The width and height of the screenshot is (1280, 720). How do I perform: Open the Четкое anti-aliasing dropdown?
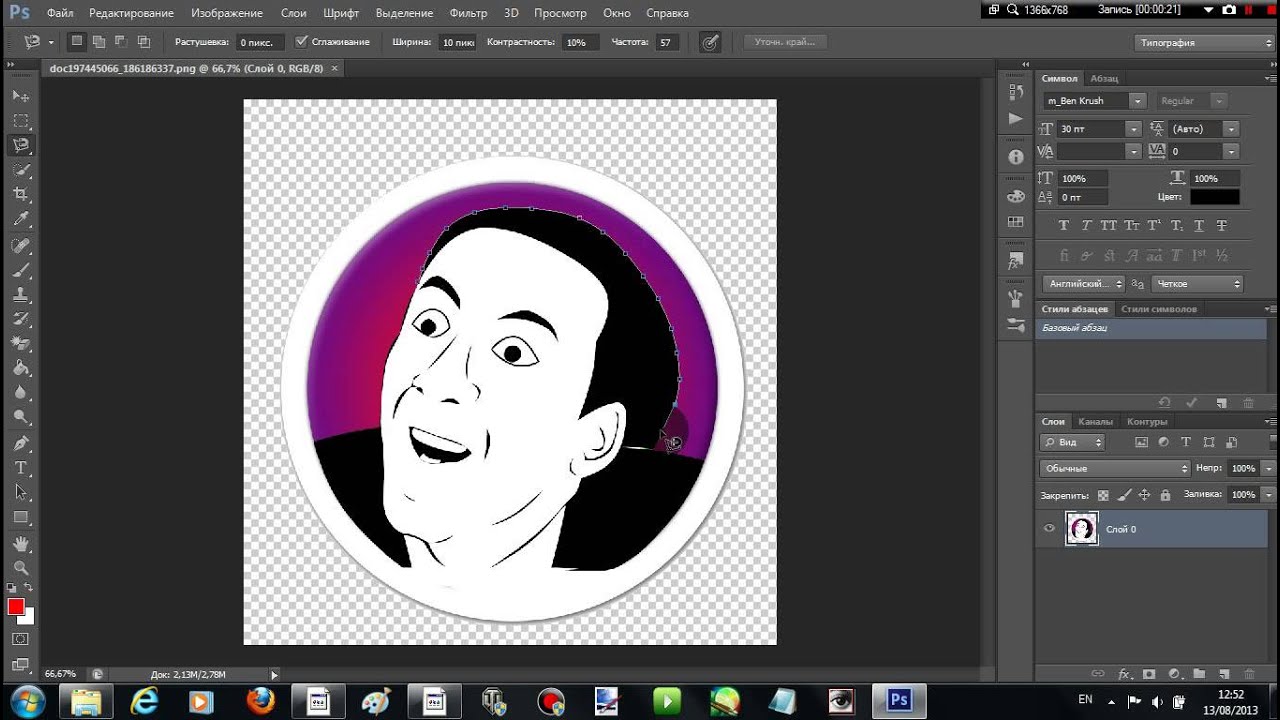[x=1197, y=284]
